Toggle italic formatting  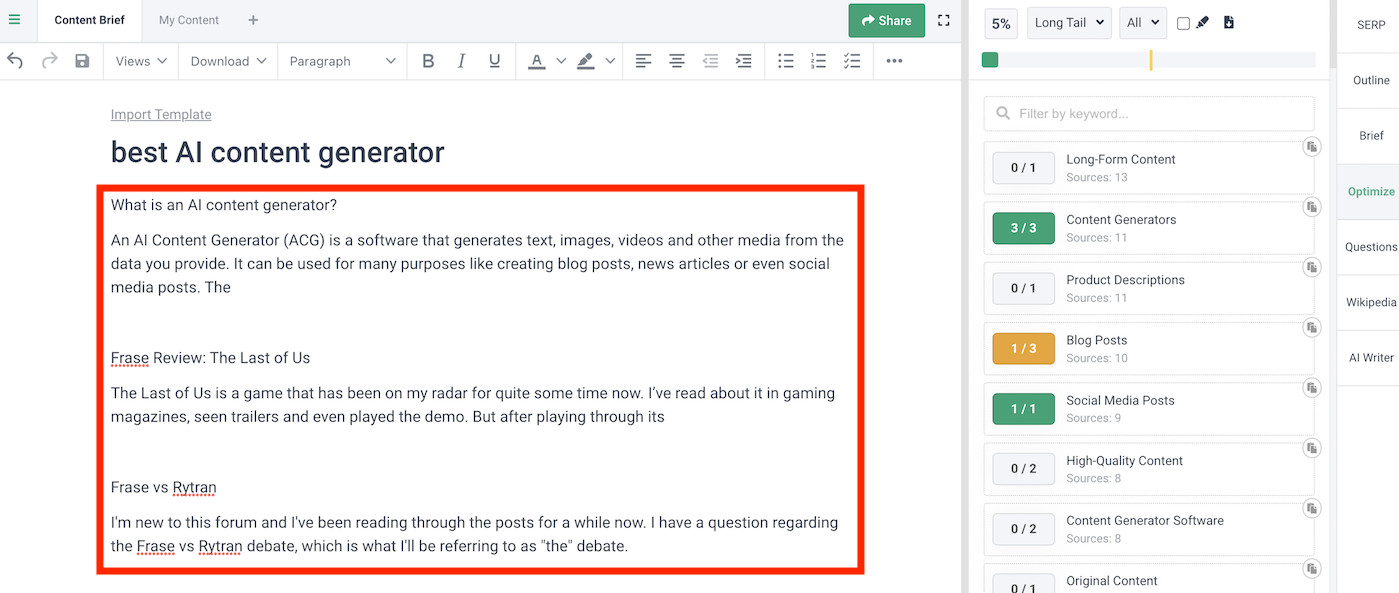tap(461, 61)
